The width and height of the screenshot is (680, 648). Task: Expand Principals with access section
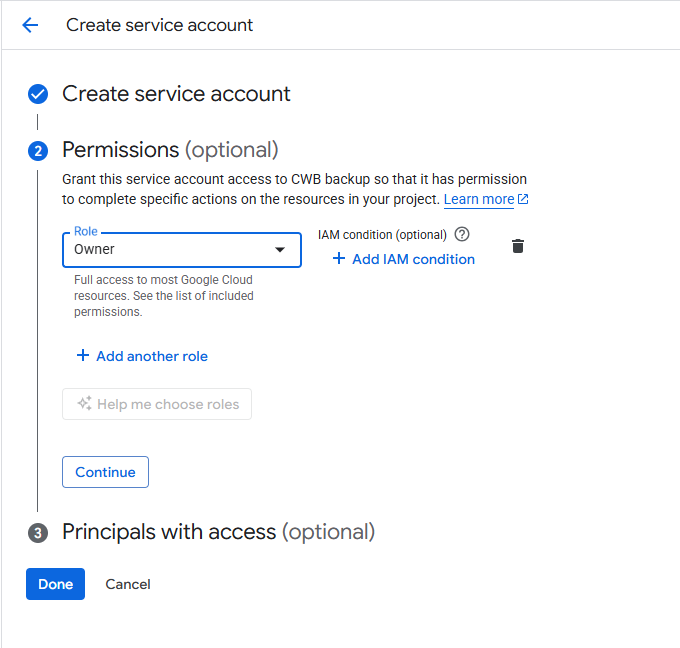219,532
